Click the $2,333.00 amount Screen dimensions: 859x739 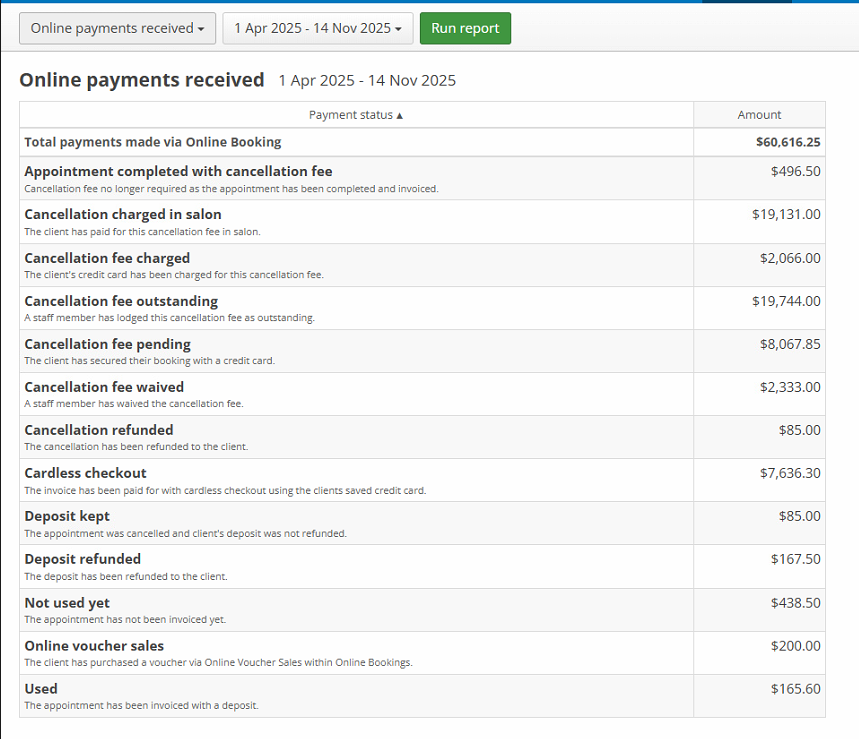(x=790, y=387)
